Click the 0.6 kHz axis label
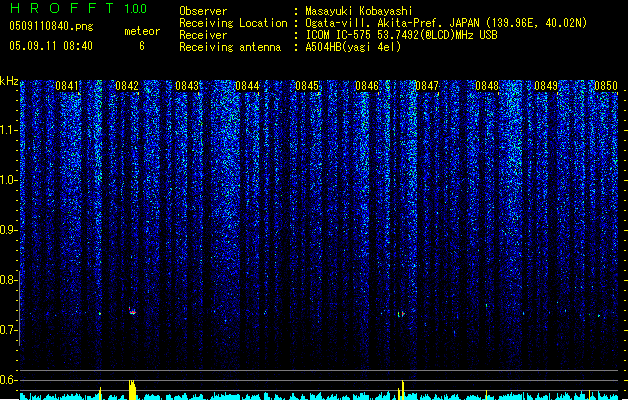629x400 pixels. point(9,380)
